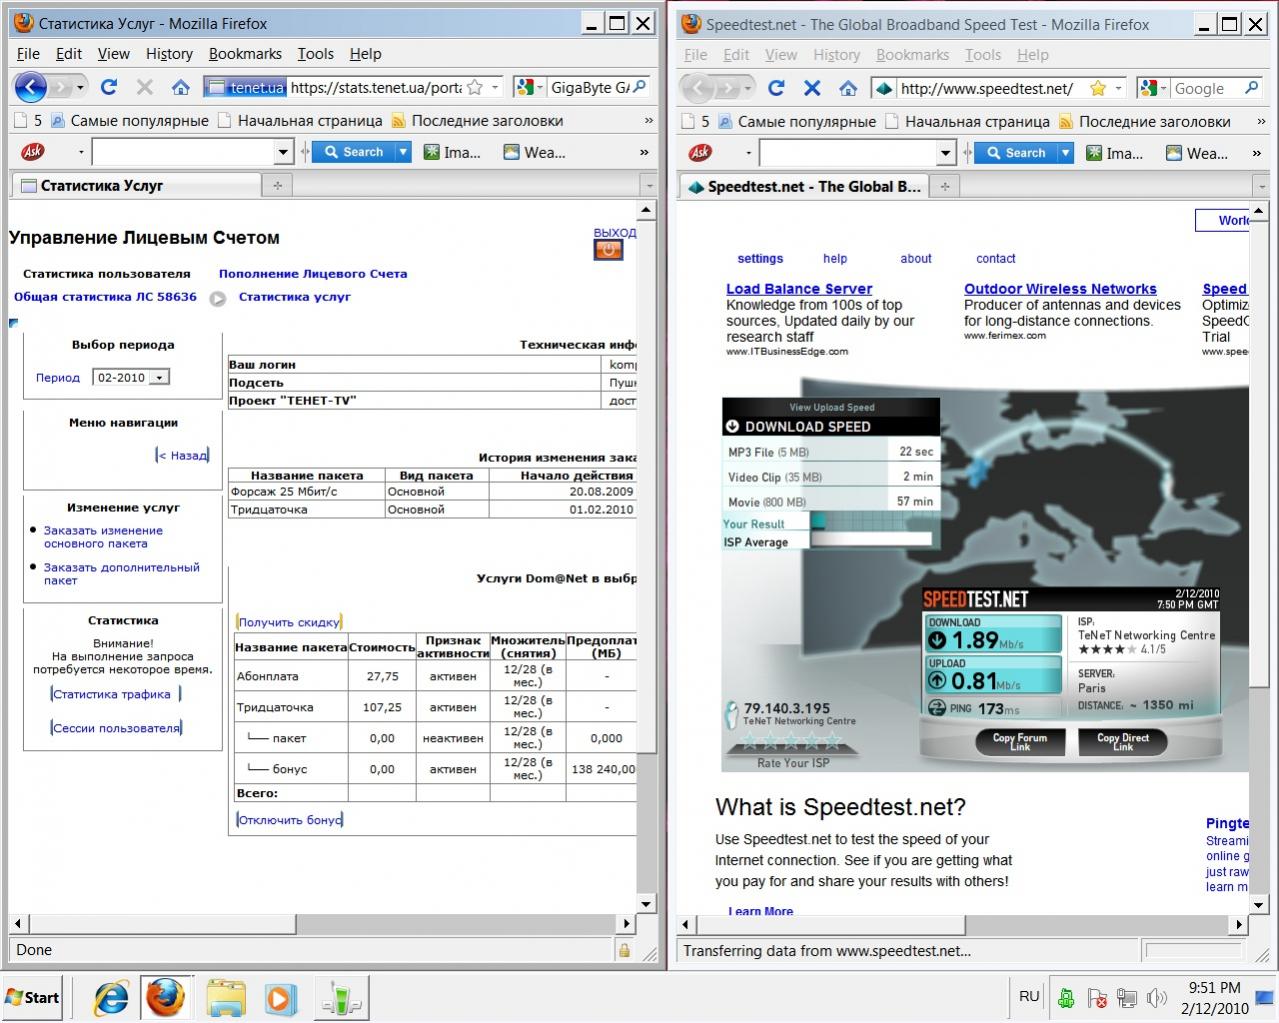
Task: Click the Speedtest address bar URL field
Action: (x=985, y=88)
